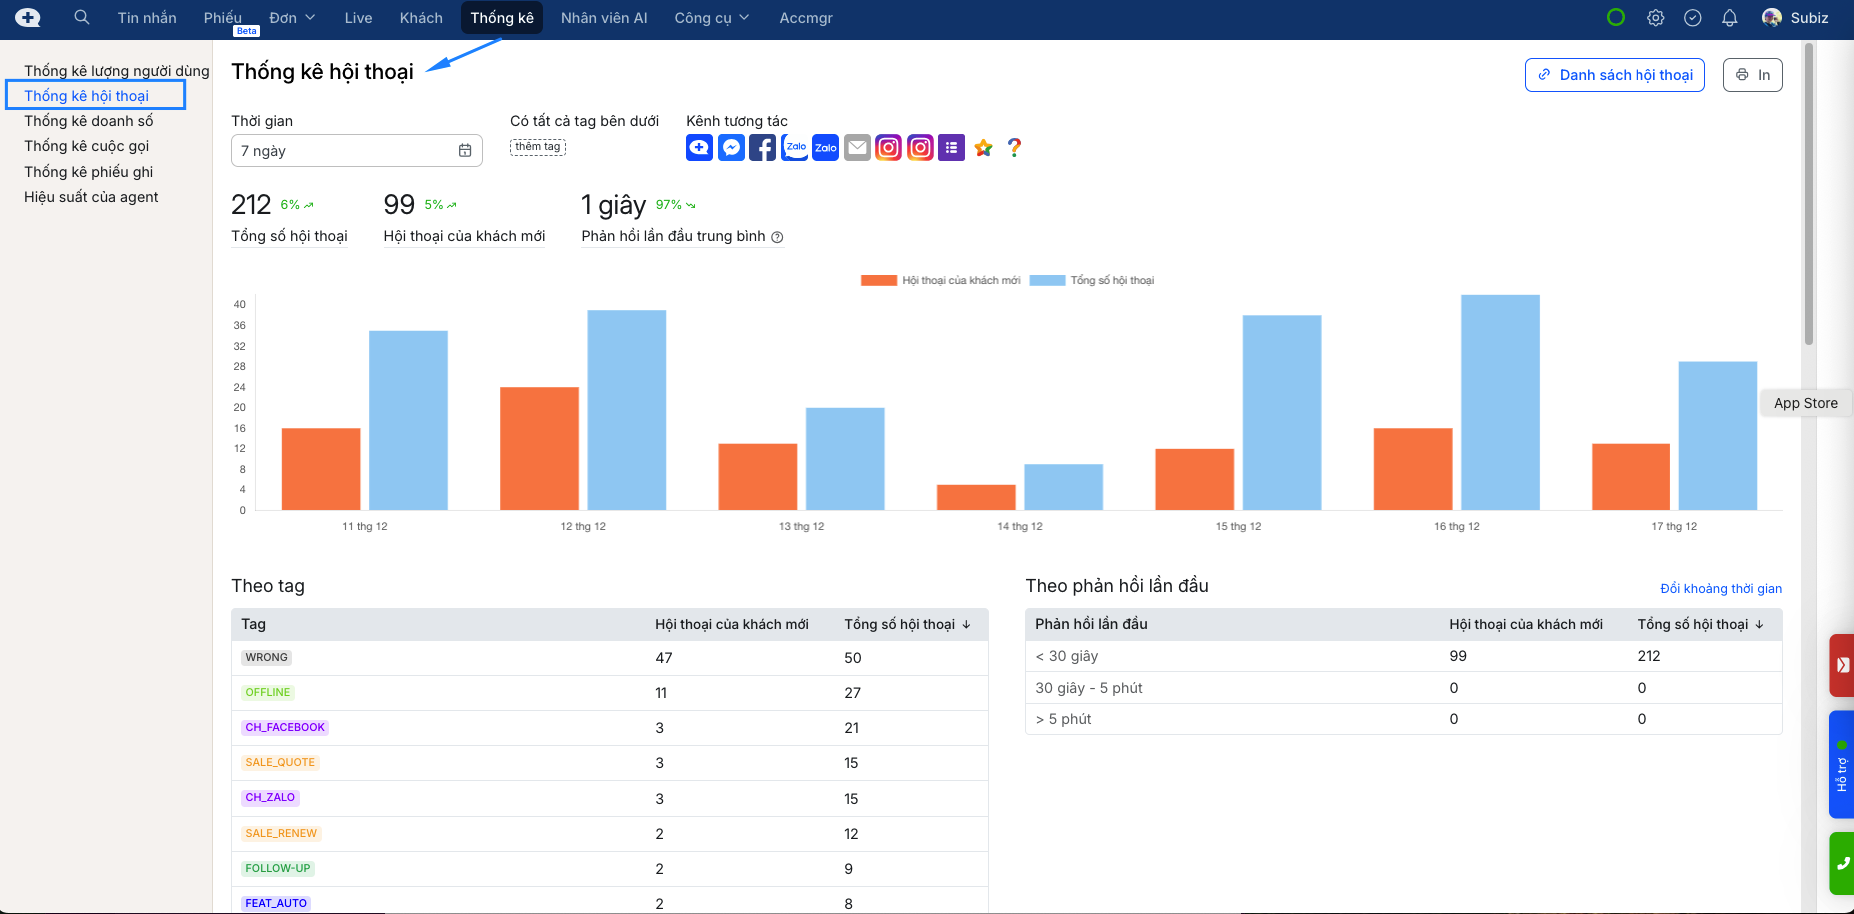Click the colorful question mark channel icon

[1014, 148]
